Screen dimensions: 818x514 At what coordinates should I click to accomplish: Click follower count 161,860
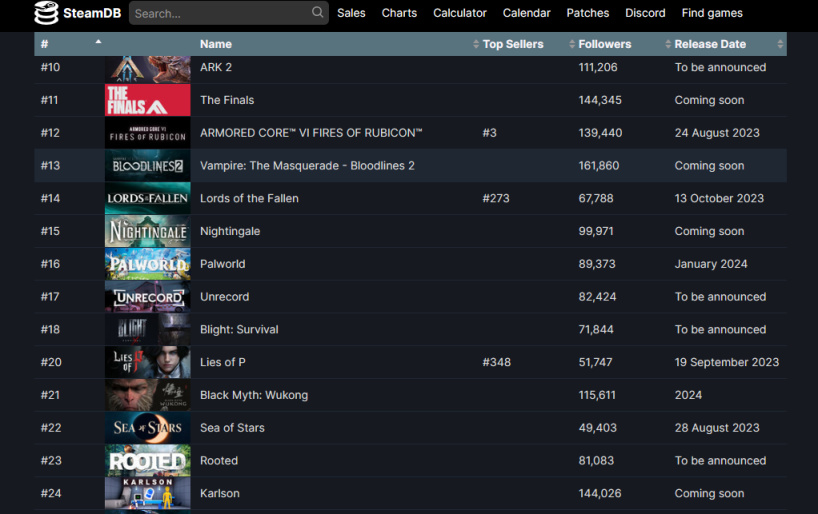[x=599, y=166]
